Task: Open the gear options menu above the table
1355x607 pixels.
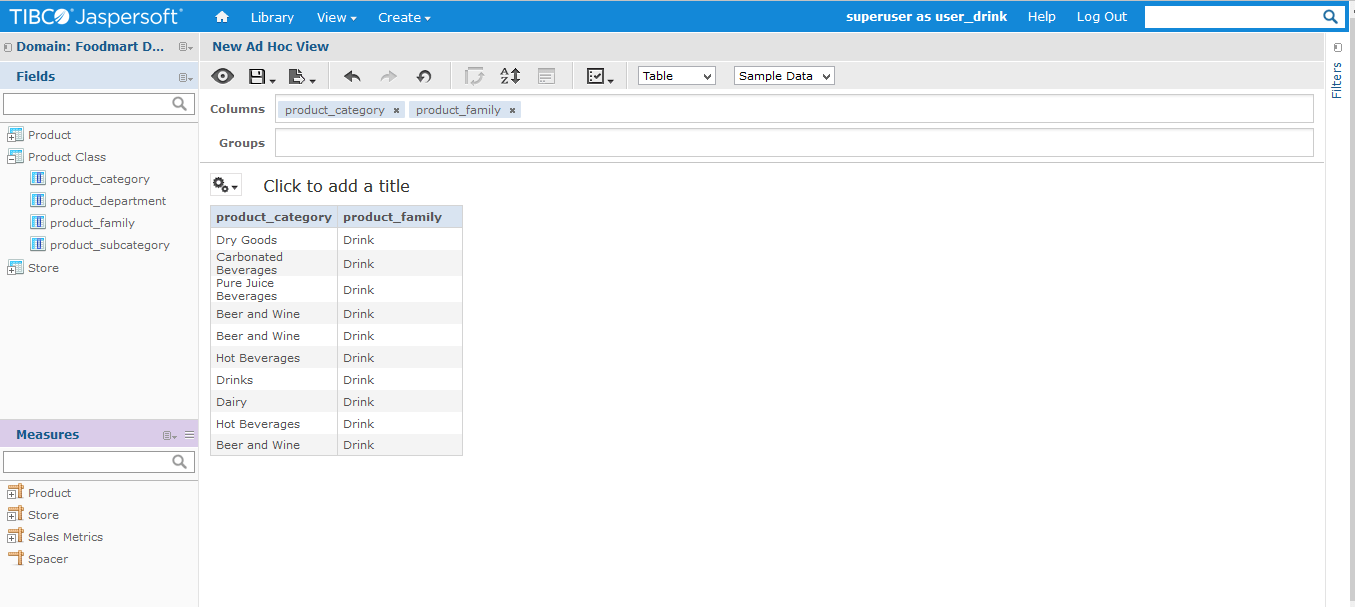Action: click(226, 185)
